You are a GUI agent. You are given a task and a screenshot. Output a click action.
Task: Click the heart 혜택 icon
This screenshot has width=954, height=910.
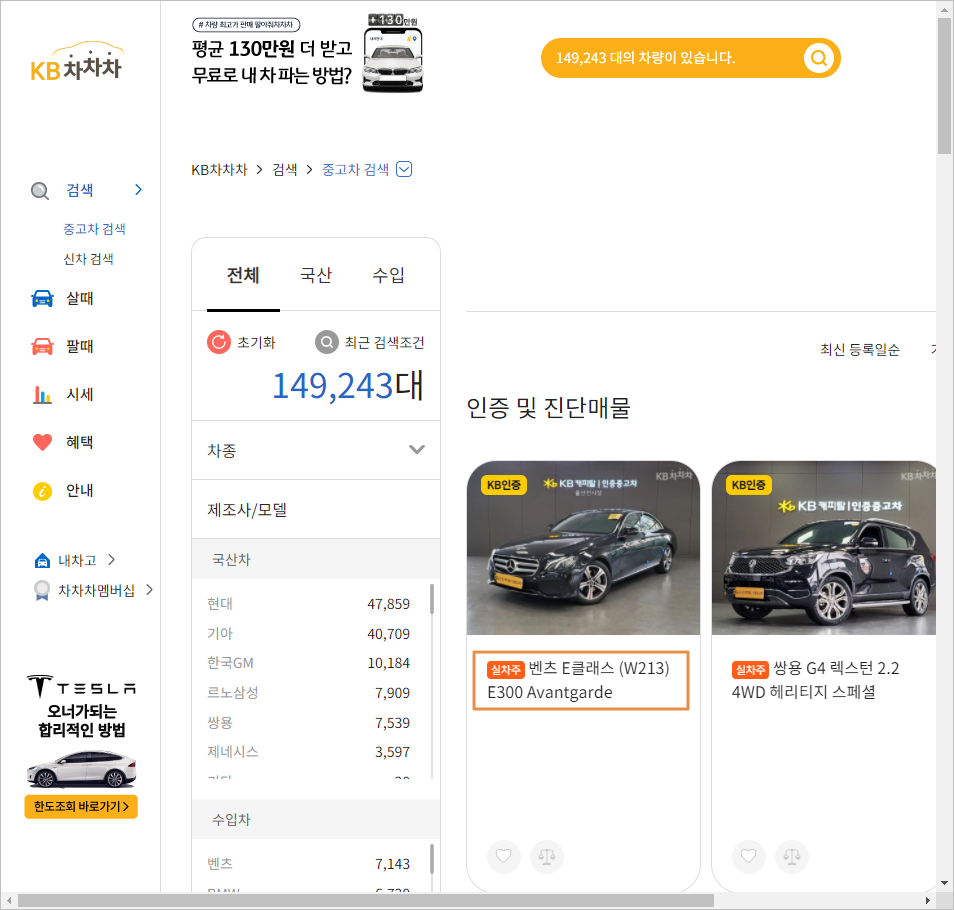click(42, 442)
